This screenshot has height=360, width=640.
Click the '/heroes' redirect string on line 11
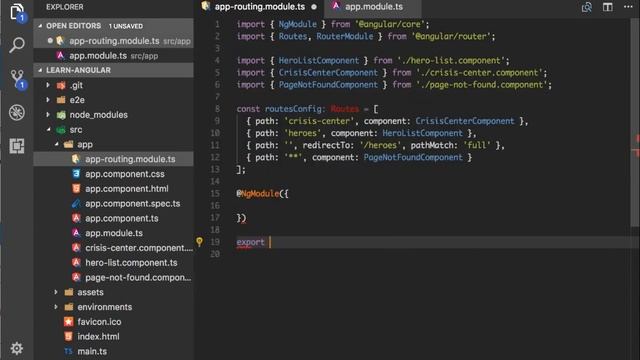(380, 145)
